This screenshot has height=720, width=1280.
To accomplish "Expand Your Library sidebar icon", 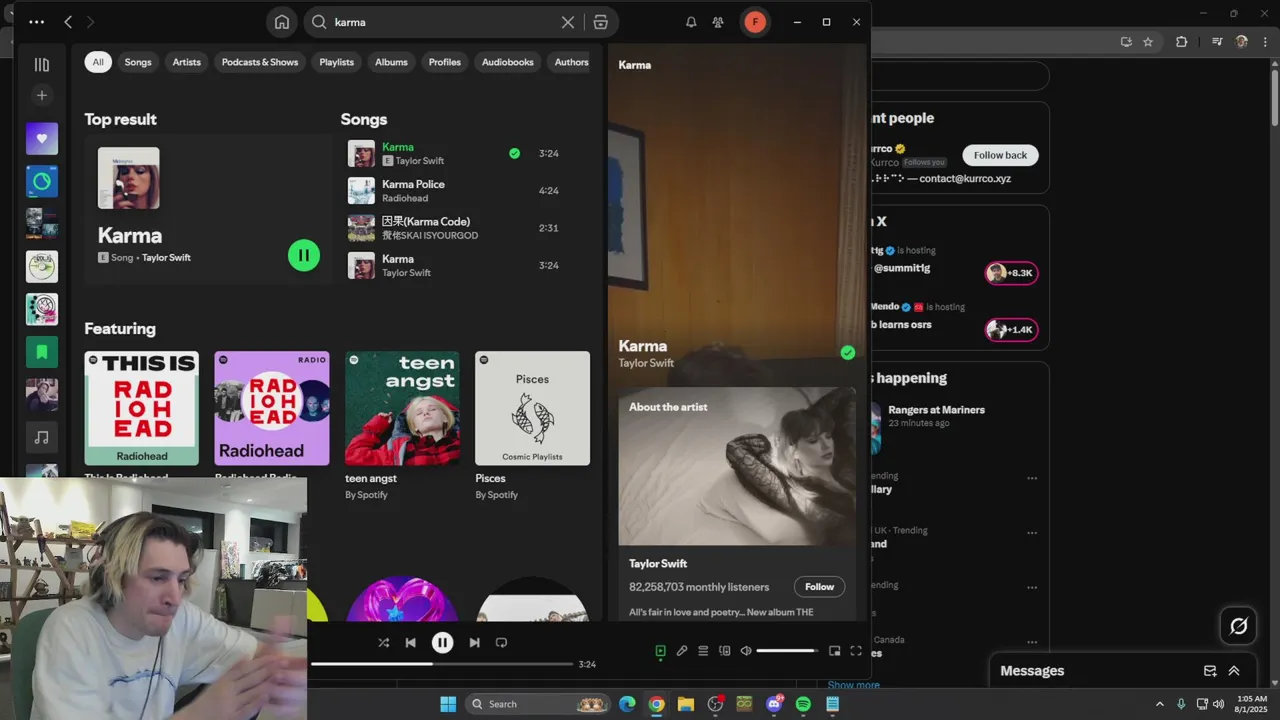I will (x=41, y=65).
